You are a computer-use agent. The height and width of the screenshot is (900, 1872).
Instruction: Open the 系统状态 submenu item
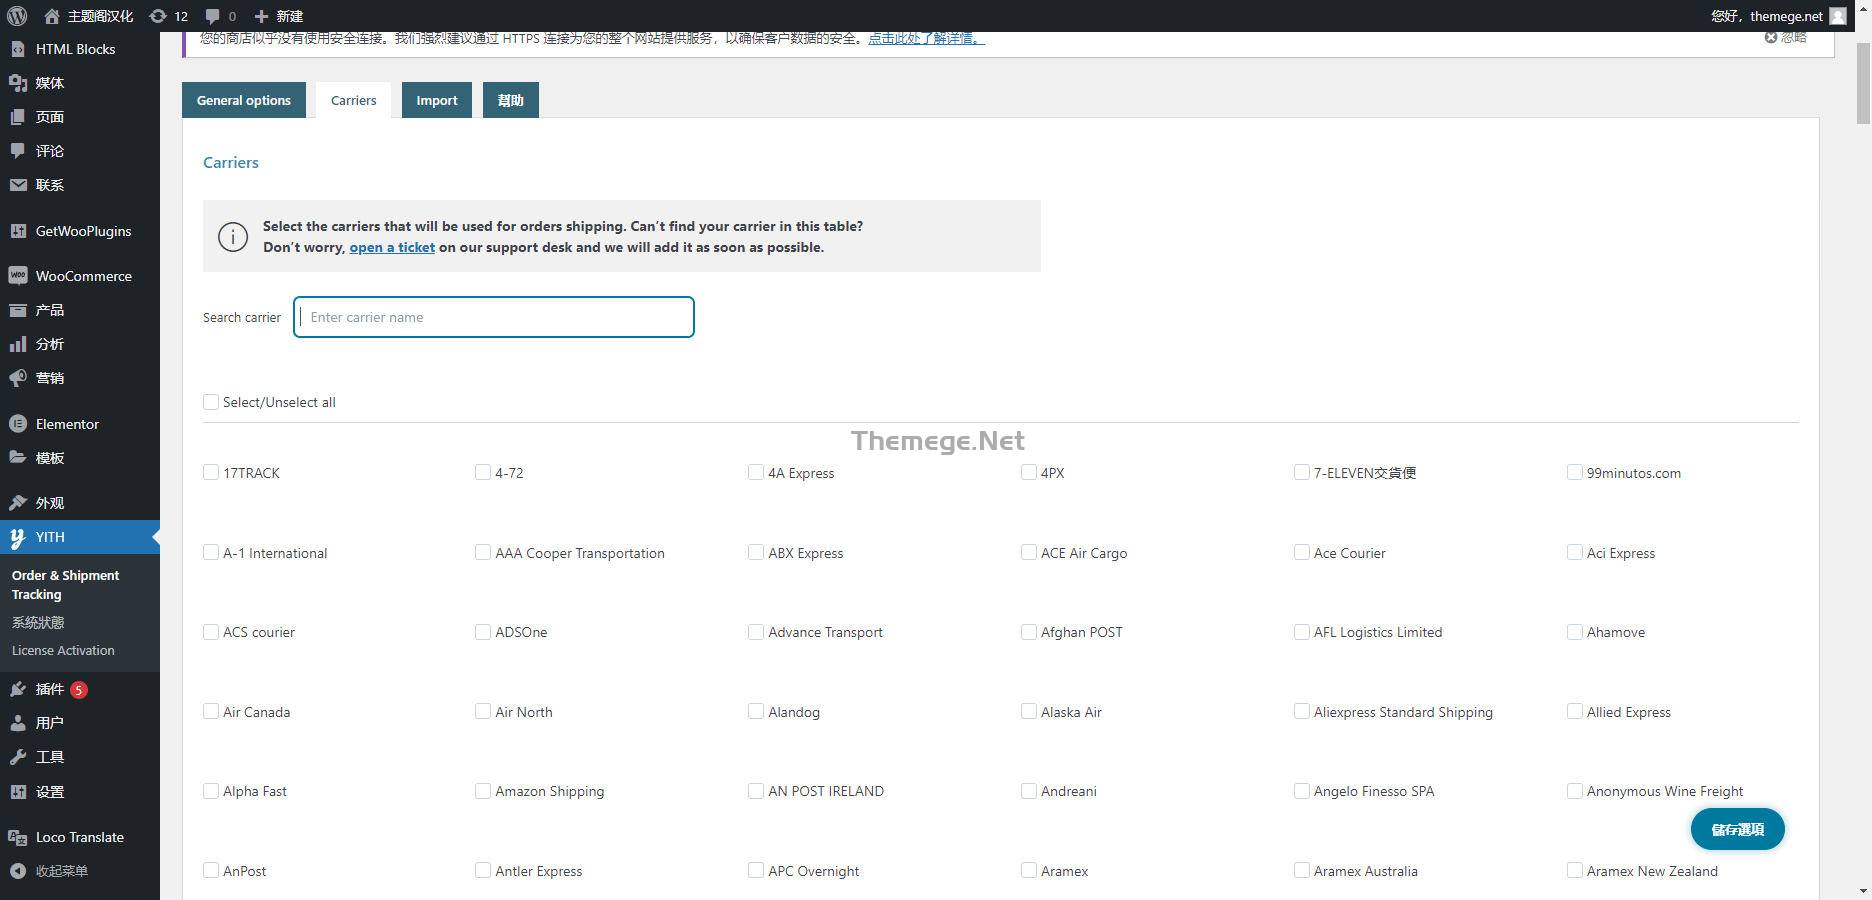tap(38, 622)
